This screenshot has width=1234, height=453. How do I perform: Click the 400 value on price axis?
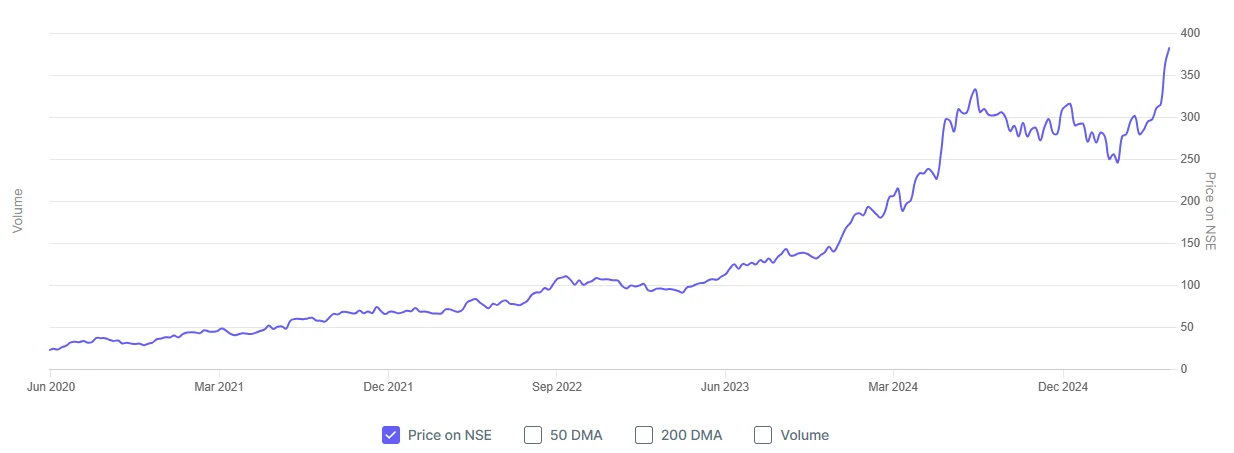pos(1192,34)
